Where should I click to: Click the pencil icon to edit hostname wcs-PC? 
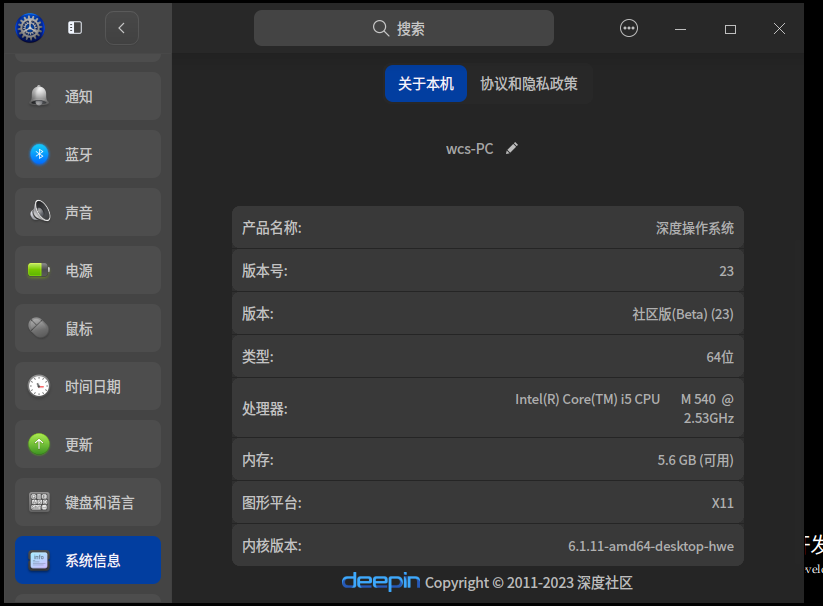point(512,148)
